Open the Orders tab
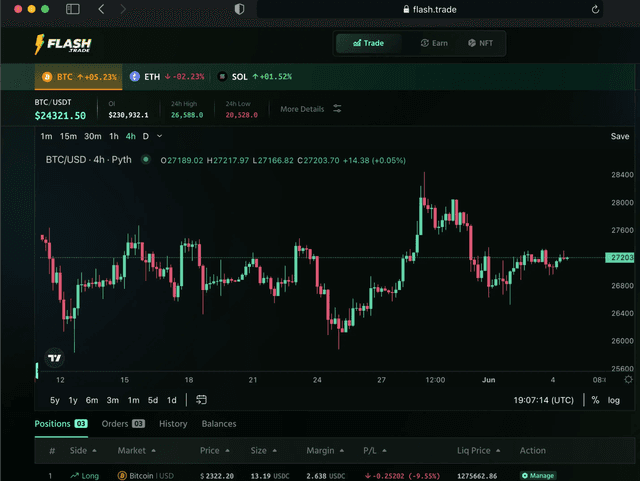Screen dimensions: 640x481 (x=123, y=424)
